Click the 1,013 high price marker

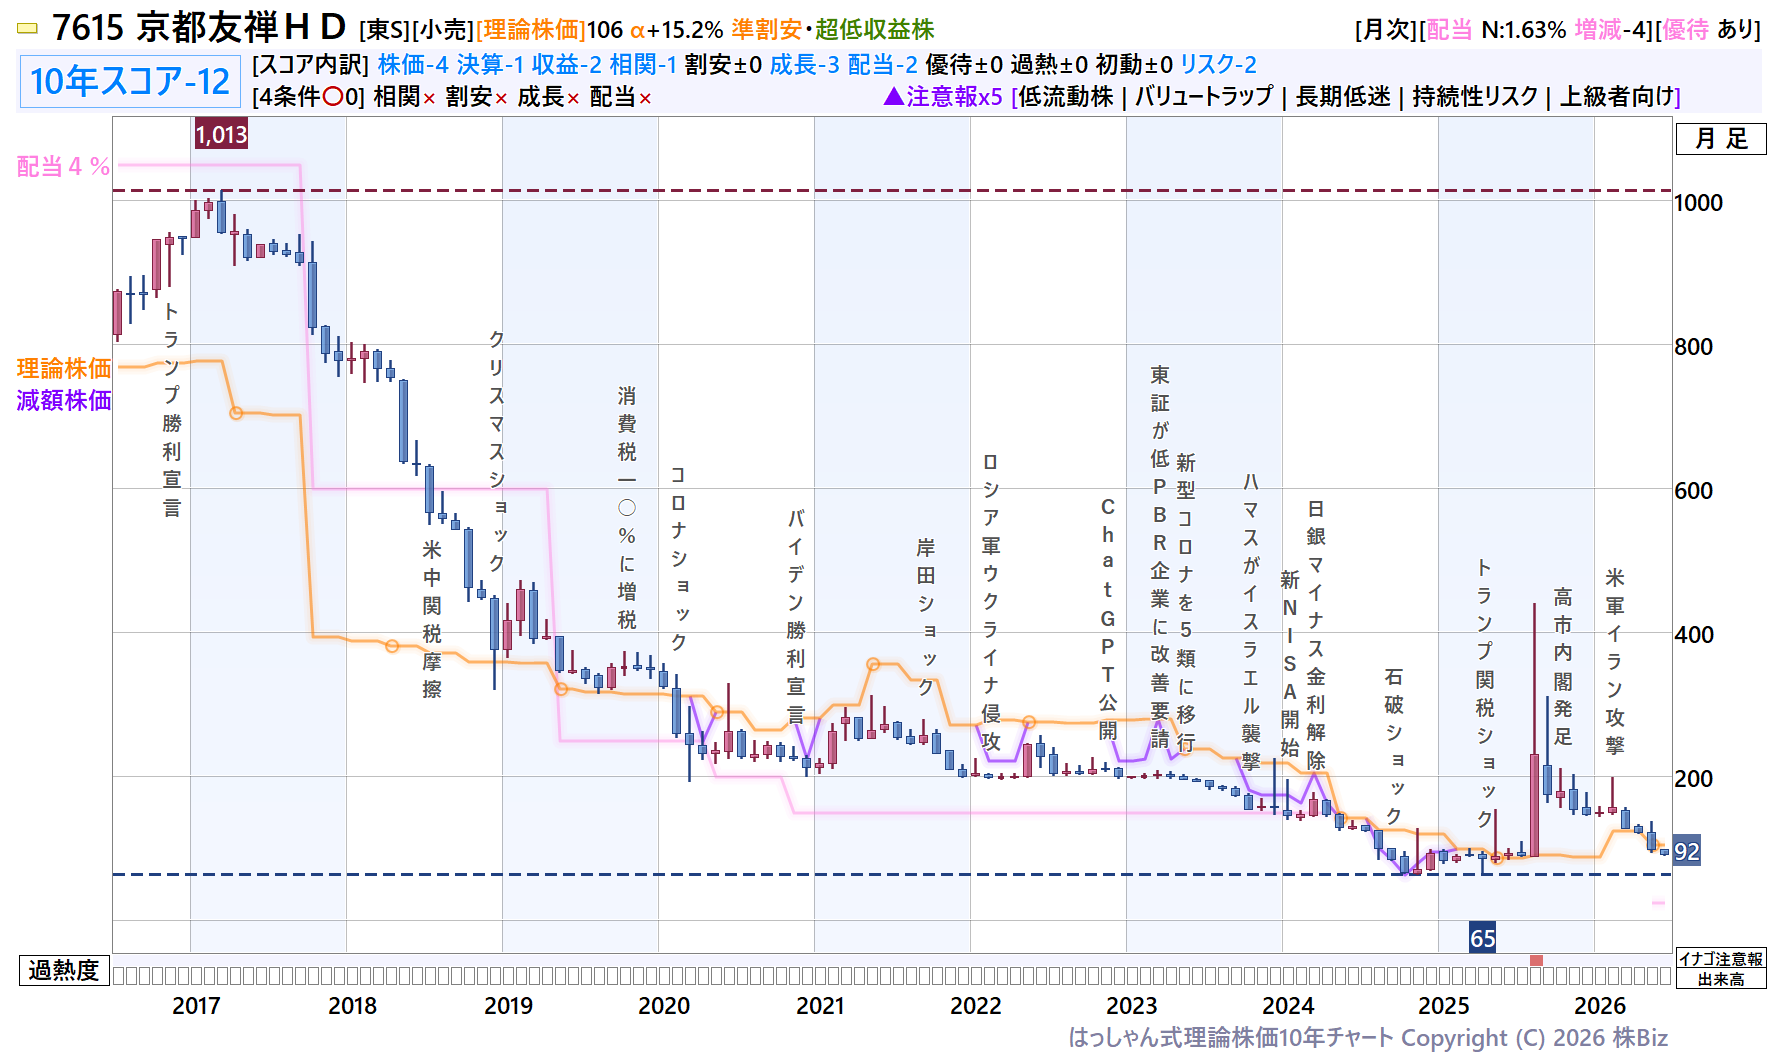tap(221, 134)
